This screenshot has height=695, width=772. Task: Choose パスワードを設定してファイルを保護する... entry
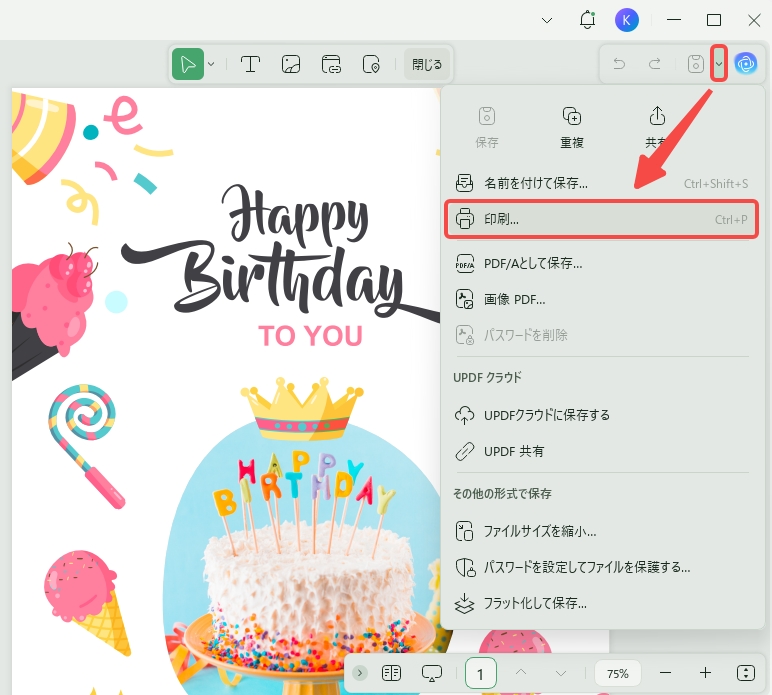pyautogui.click(x=601, y=567)
